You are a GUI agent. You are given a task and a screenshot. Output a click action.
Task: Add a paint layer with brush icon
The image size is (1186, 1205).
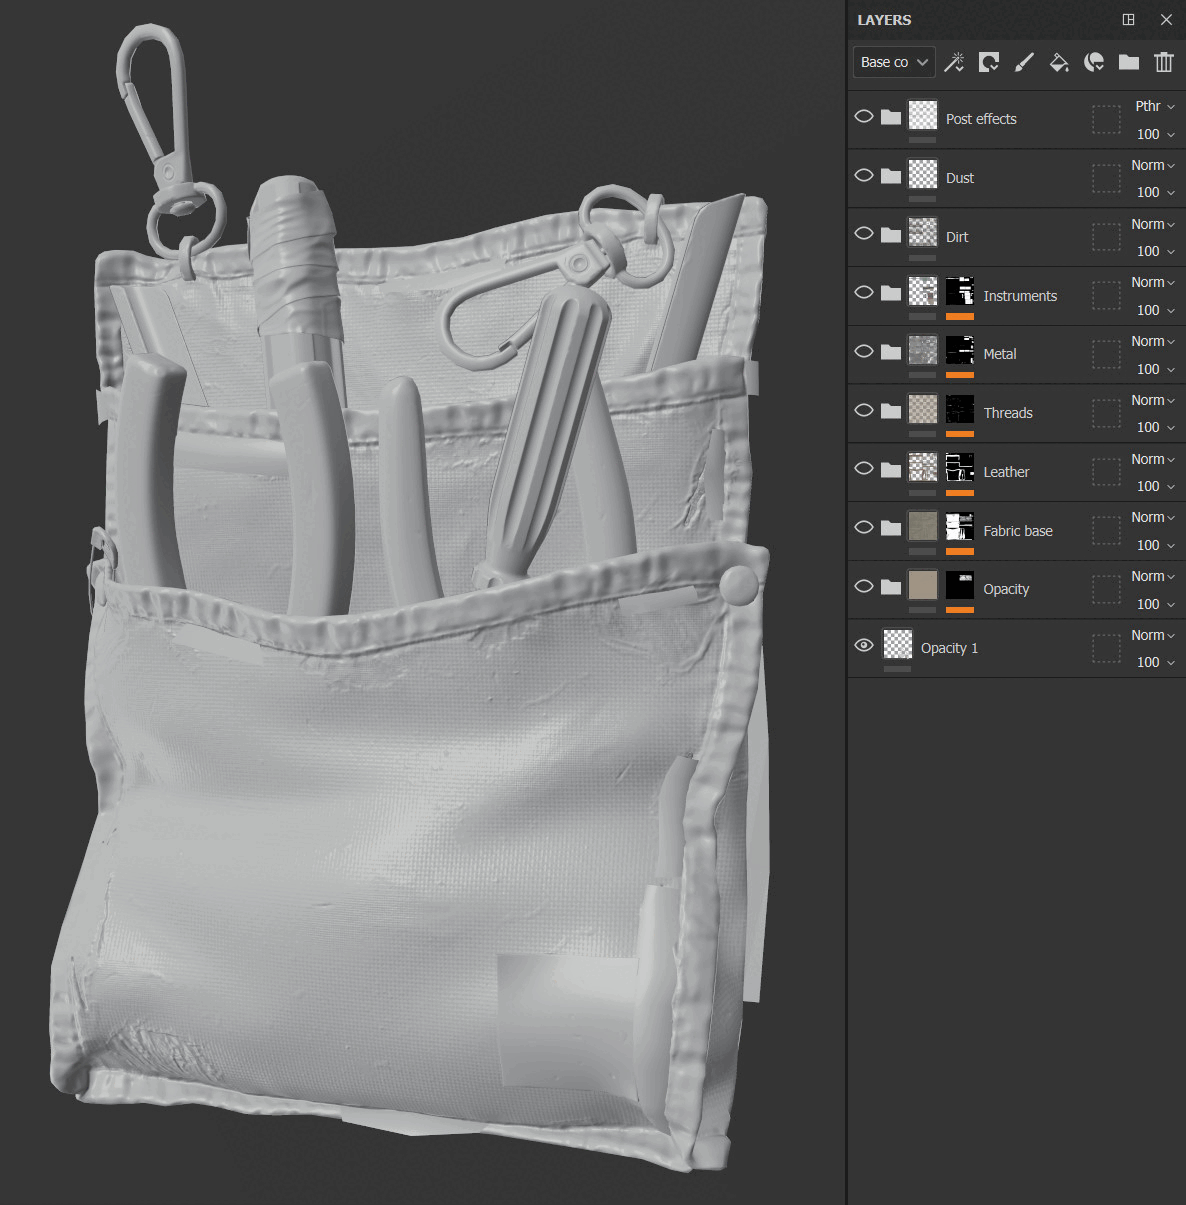coord(1024,62)
